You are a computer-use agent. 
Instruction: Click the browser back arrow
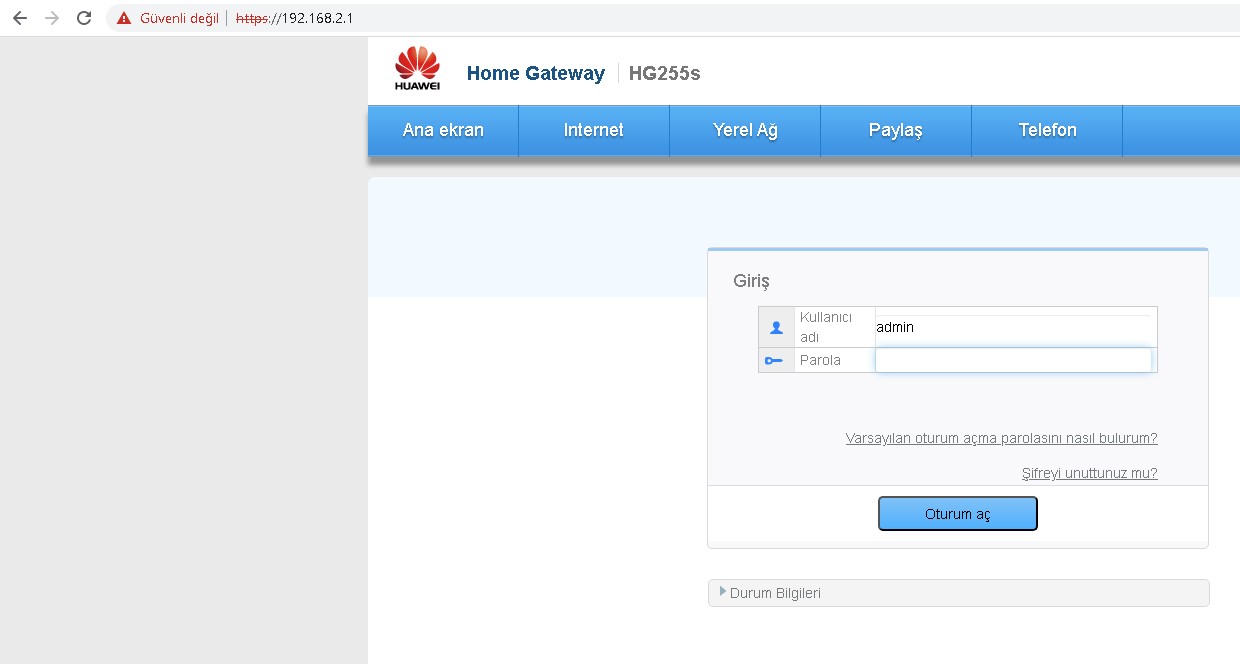pos(19,18)
